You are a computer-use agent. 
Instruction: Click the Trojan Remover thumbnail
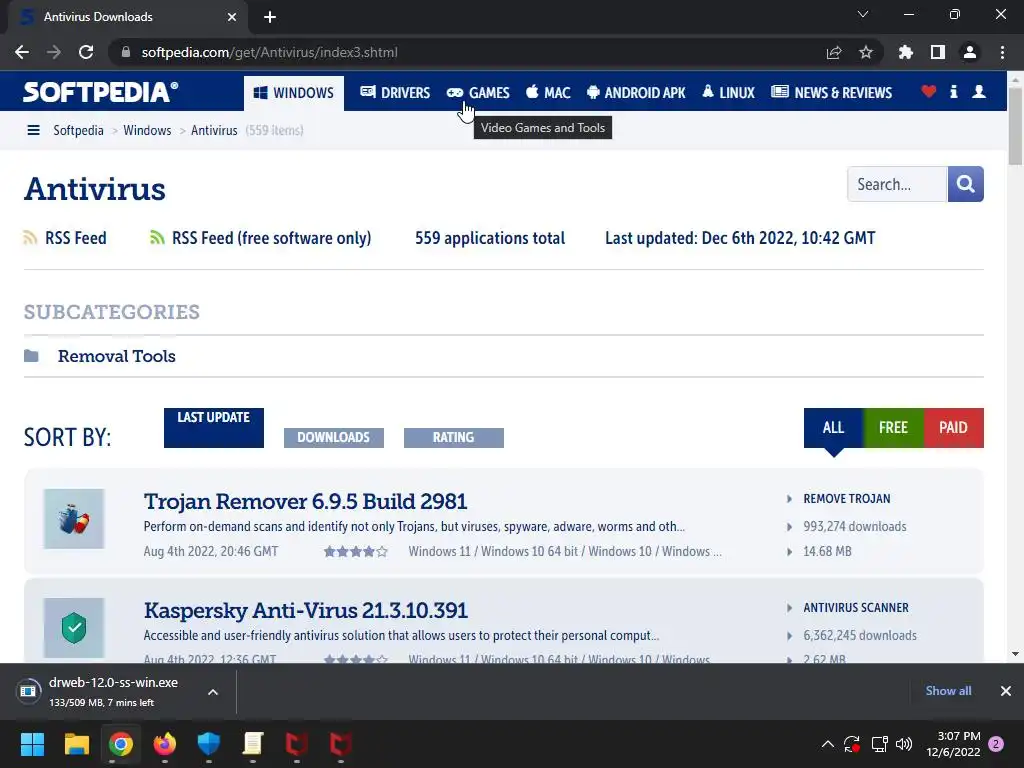pos(74,519)
